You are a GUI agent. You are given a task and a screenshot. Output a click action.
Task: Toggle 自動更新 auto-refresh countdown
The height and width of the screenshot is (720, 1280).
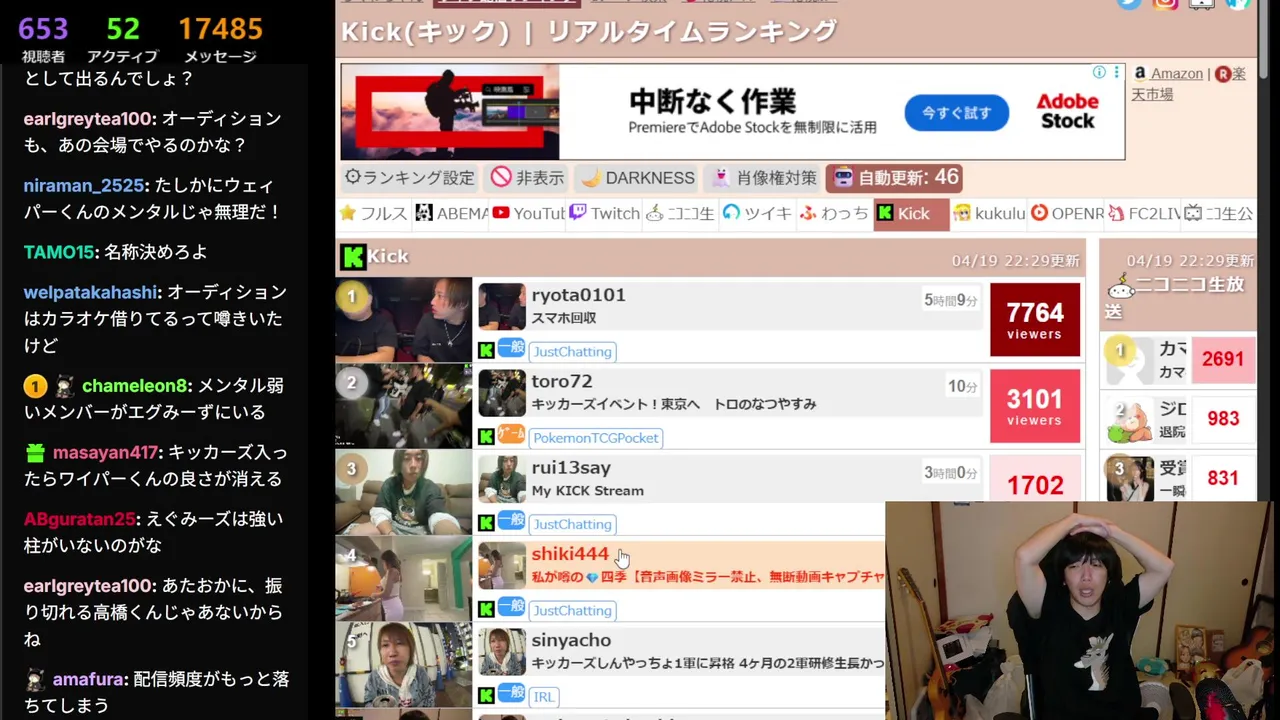pos(895,178)
